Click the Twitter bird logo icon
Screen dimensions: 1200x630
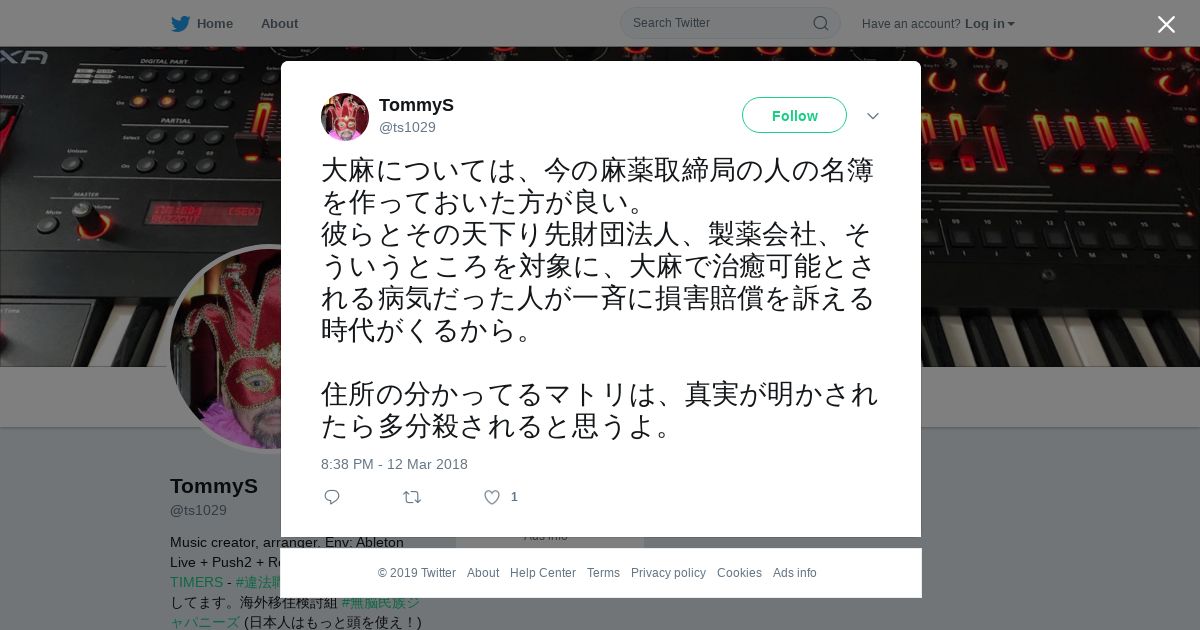click(180, 23)
